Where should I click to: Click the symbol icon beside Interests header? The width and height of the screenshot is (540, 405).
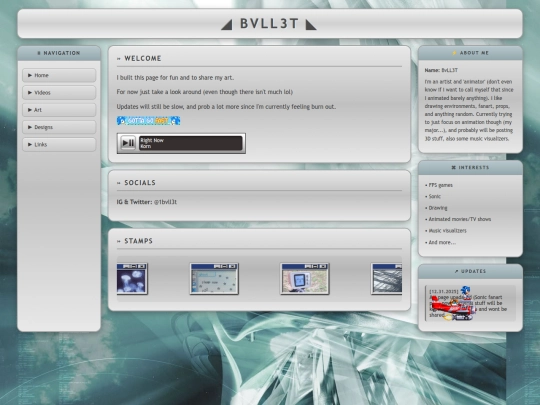454,167
